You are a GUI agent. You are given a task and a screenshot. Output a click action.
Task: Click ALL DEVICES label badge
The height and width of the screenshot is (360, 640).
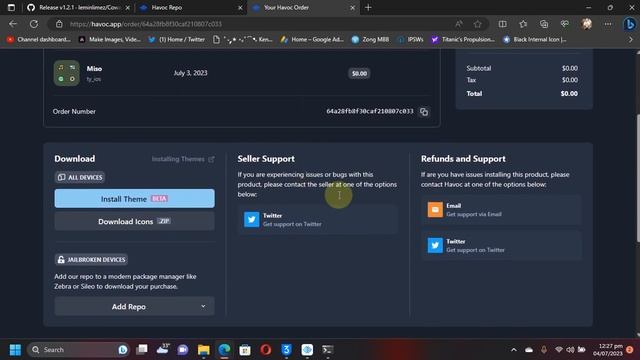(80, 177)
